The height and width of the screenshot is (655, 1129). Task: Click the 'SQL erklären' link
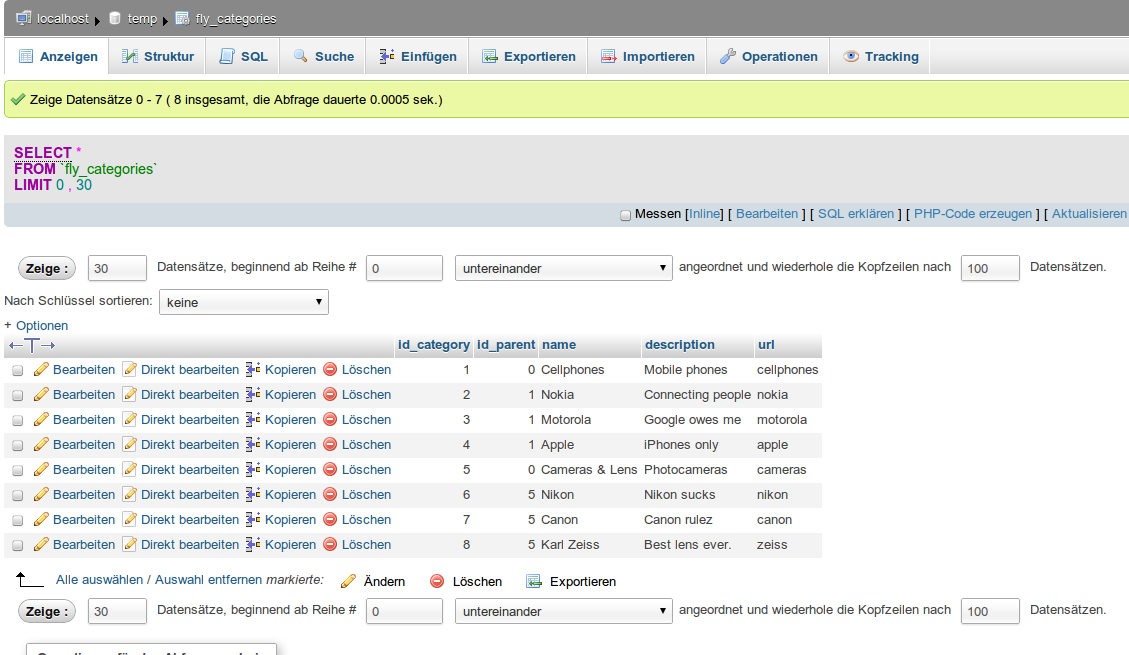coord(856,214)
